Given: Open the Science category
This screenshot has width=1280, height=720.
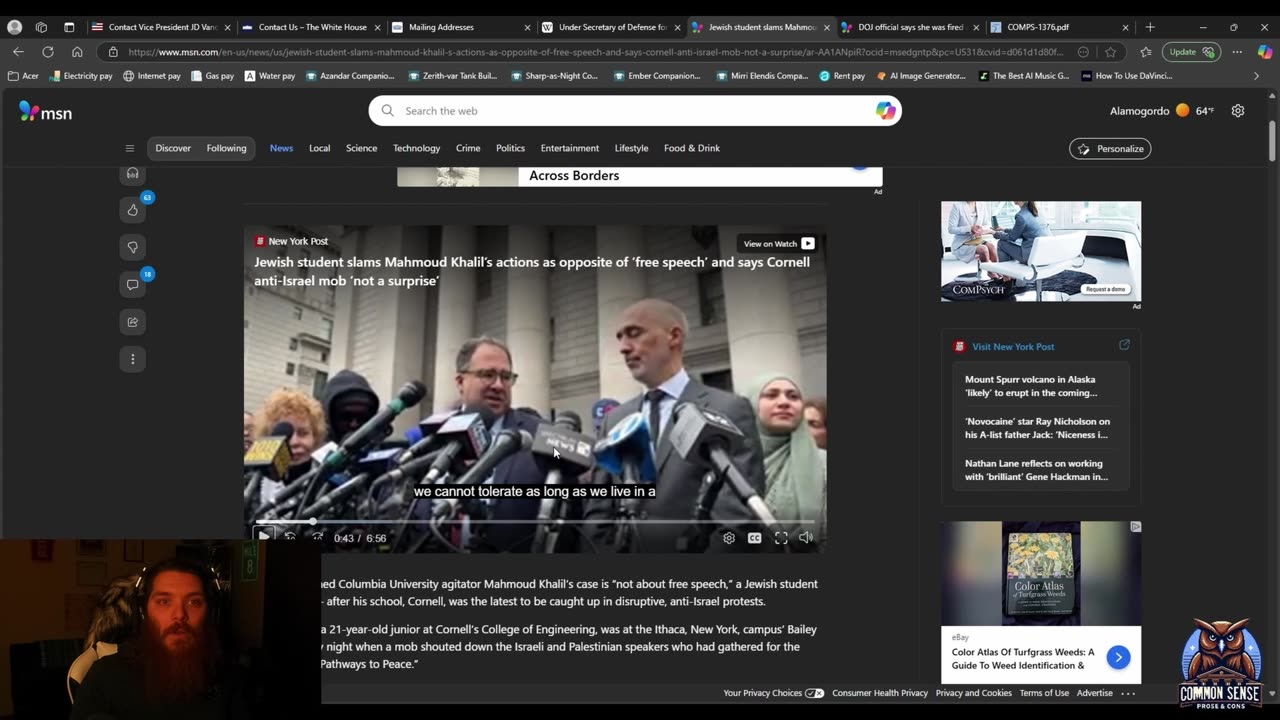Looking at the screenshot, I should click(x=362, y=148).
